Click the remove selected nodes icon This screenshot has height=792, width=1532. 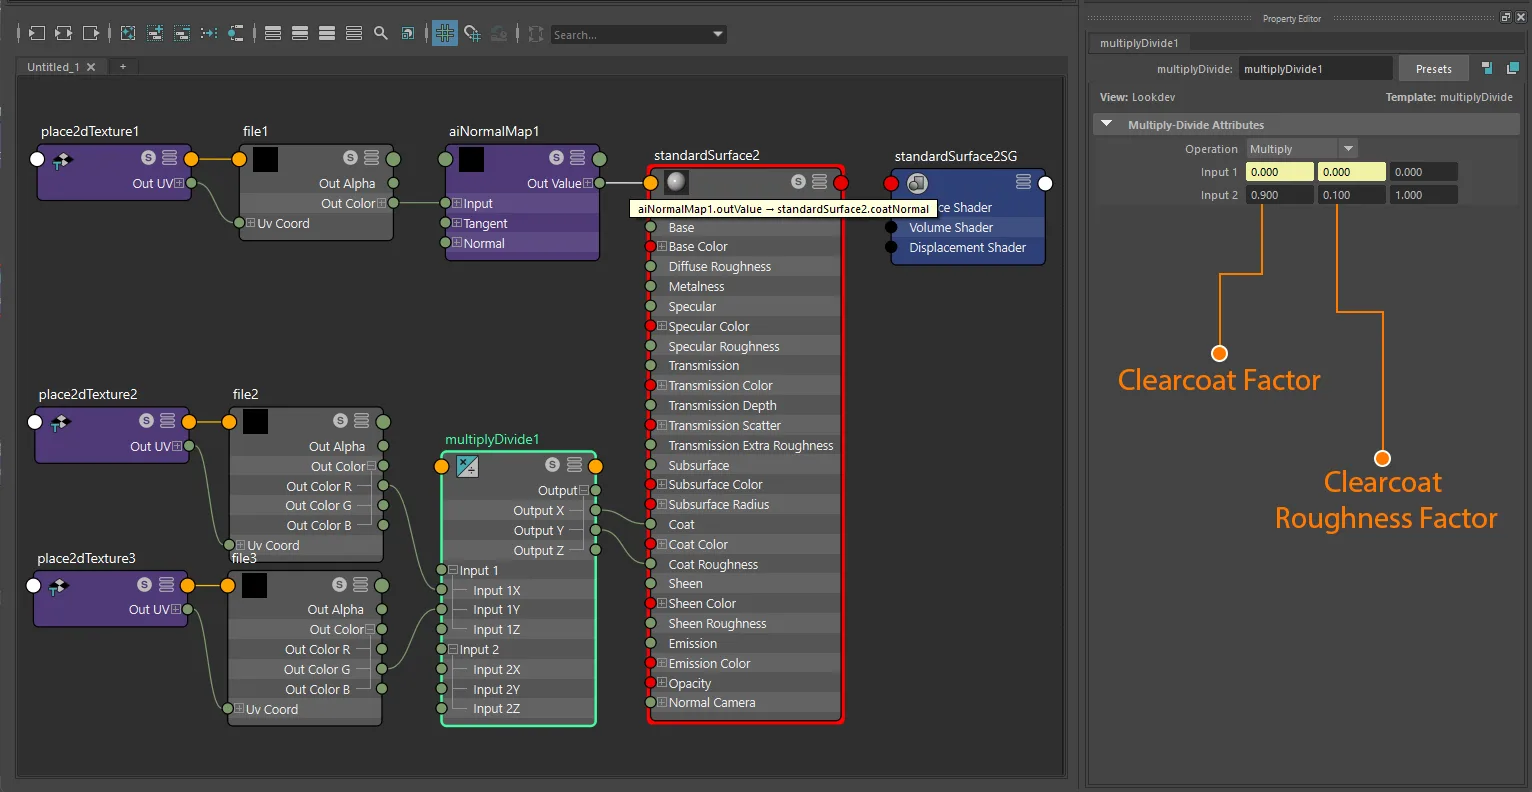coord(182,33)
